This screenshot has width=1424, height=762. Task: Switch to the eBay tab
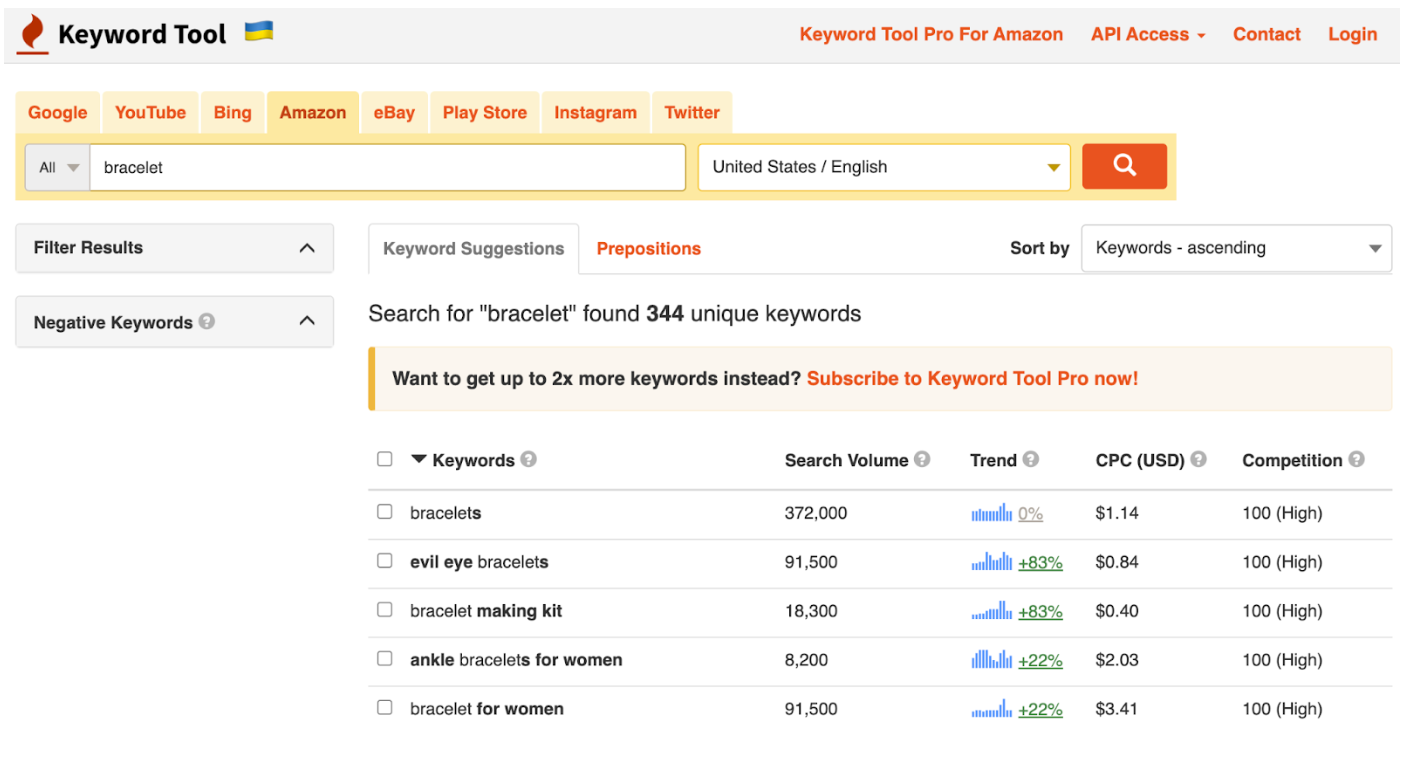[x=394, y=113]
